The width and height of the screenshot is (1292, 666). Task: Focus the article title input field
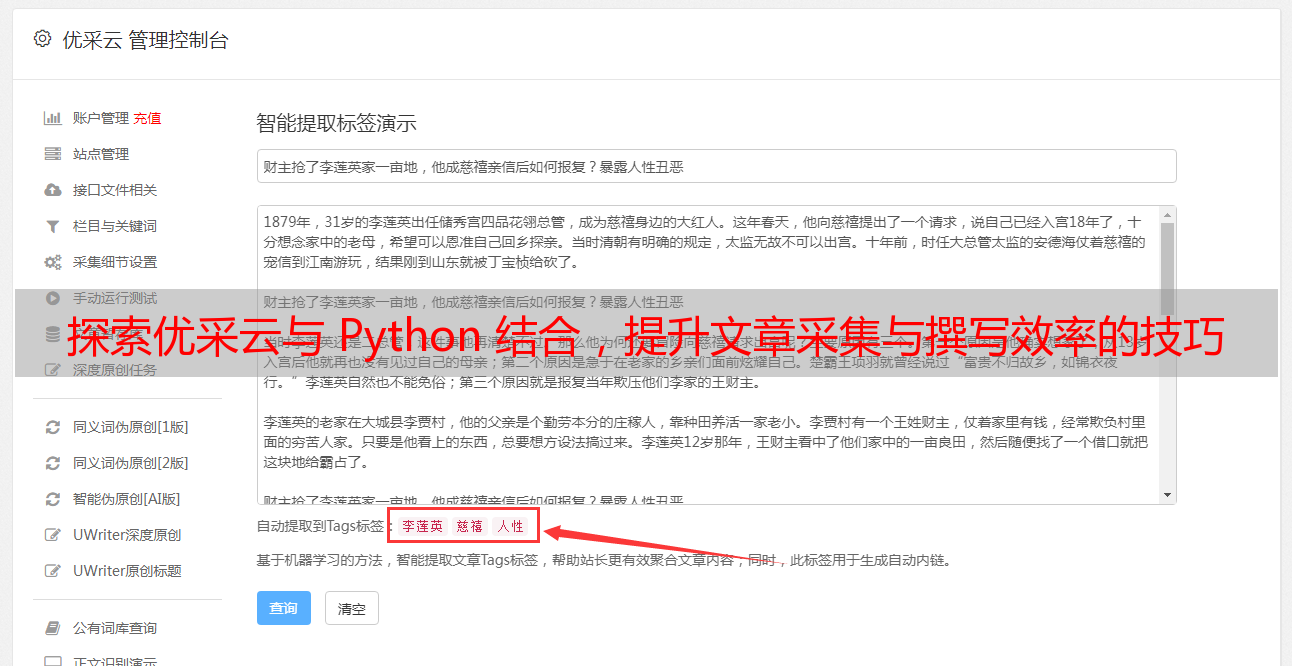click(716, 166)
